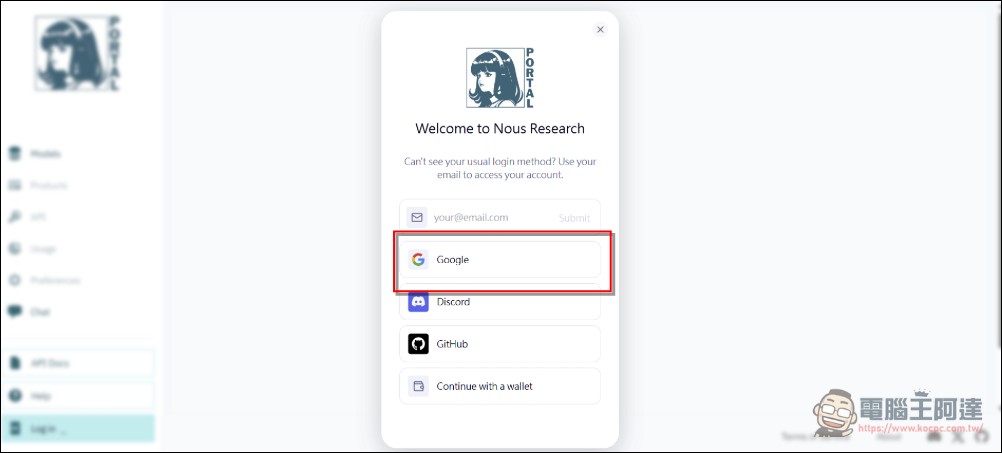The image size is (1002, 453).
Task: Click the GitHub octocat icon
Action: (x=418, y=344)
